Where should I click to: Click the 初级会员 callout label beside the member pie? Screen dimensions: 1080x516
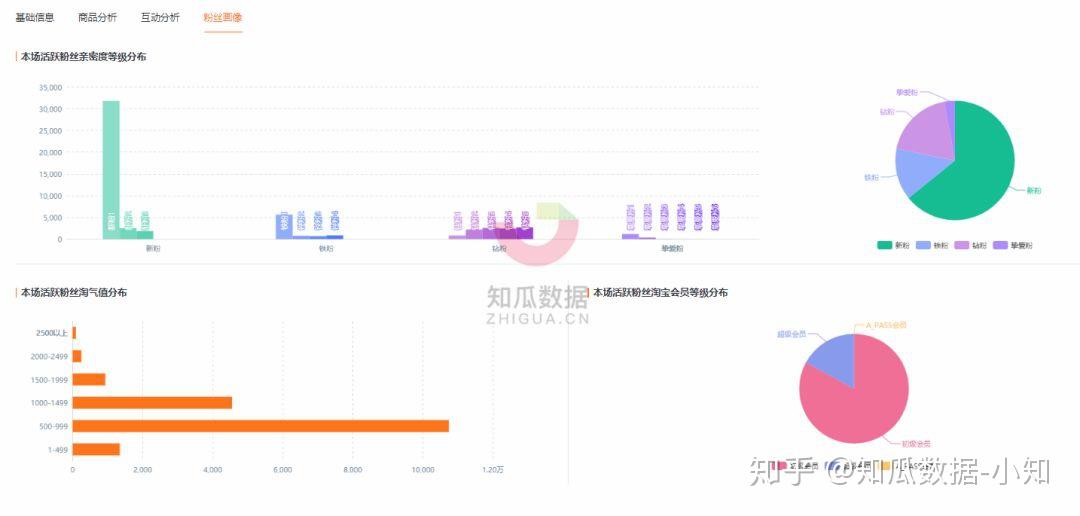pos(917,443)
